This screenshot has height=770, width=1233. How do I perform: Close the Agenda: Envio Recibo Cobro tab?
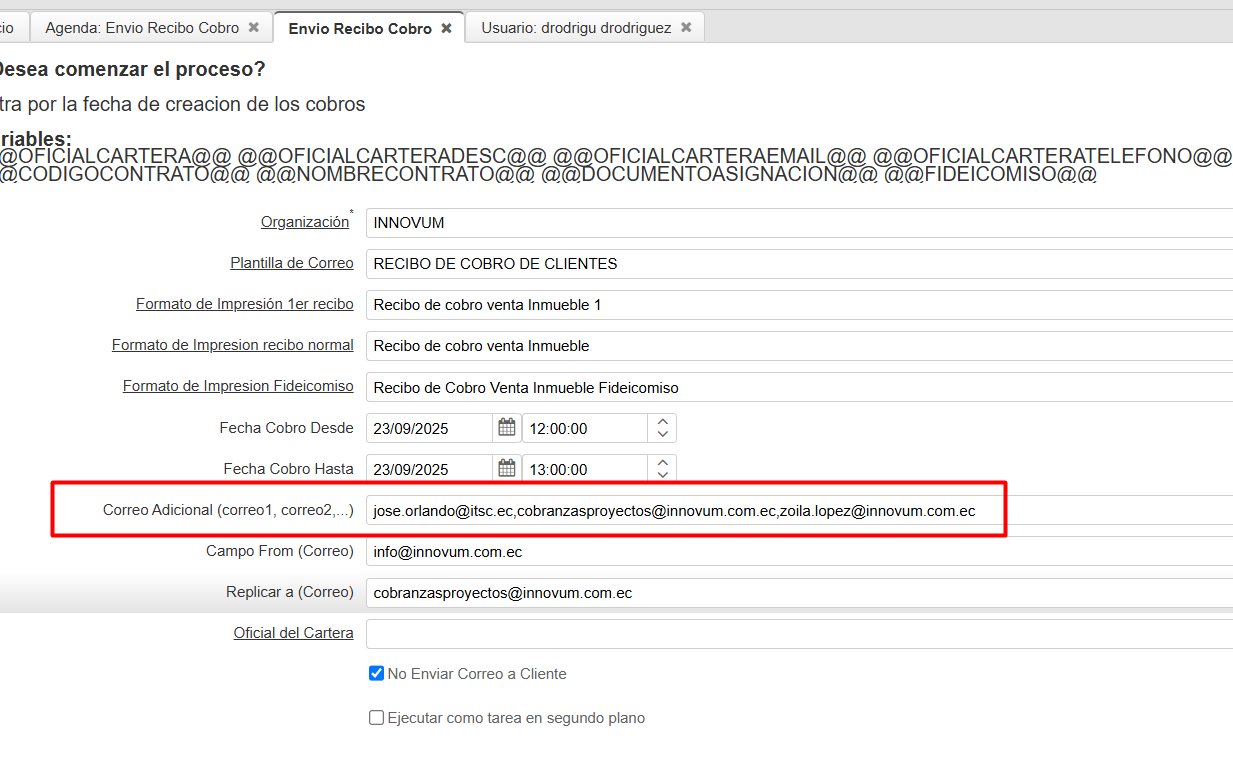pyautogui.click(x=254, y=28)
